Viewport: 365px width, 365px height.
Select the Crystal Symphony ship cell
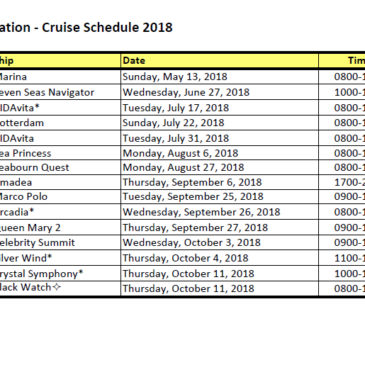(60, 274)
